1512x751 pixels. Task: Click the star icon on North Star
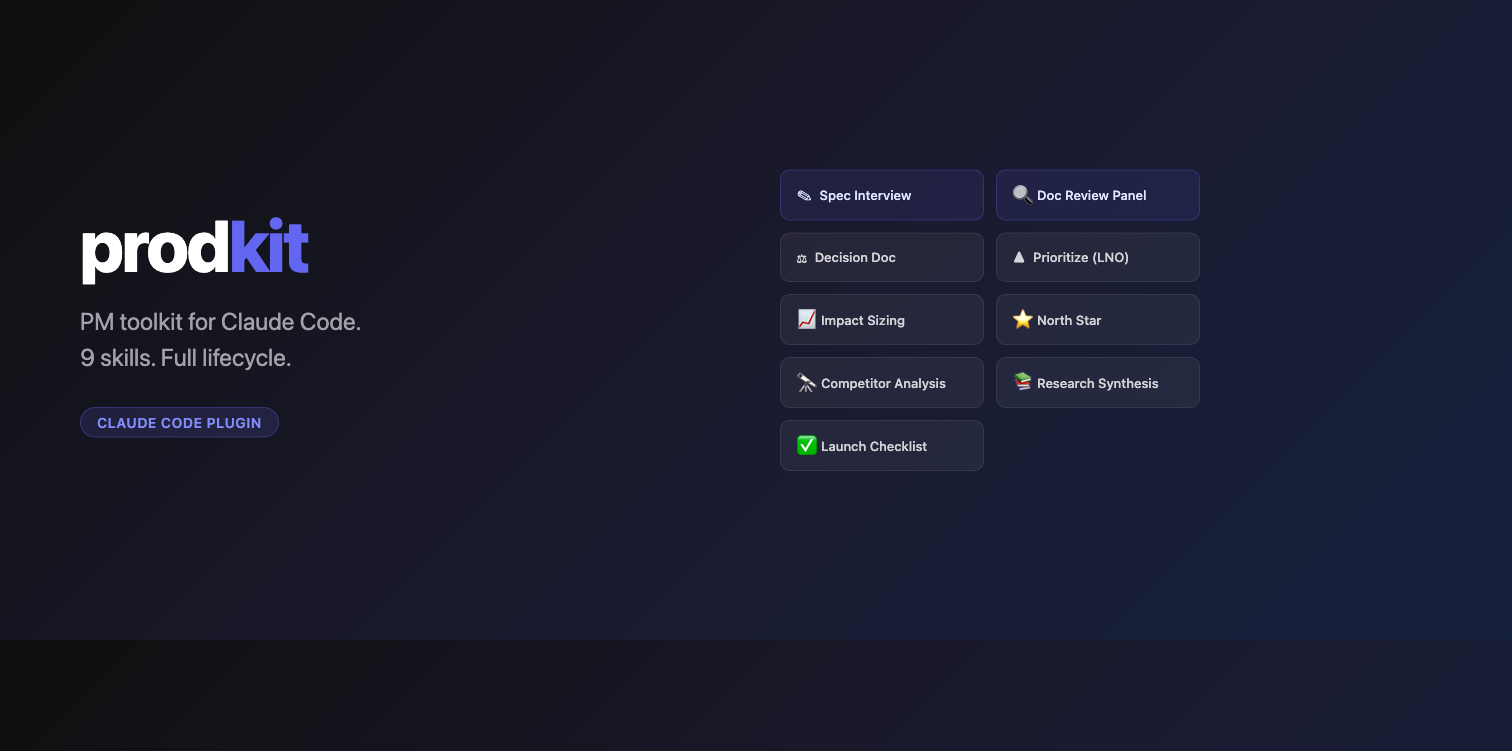tap(1022, 320)
